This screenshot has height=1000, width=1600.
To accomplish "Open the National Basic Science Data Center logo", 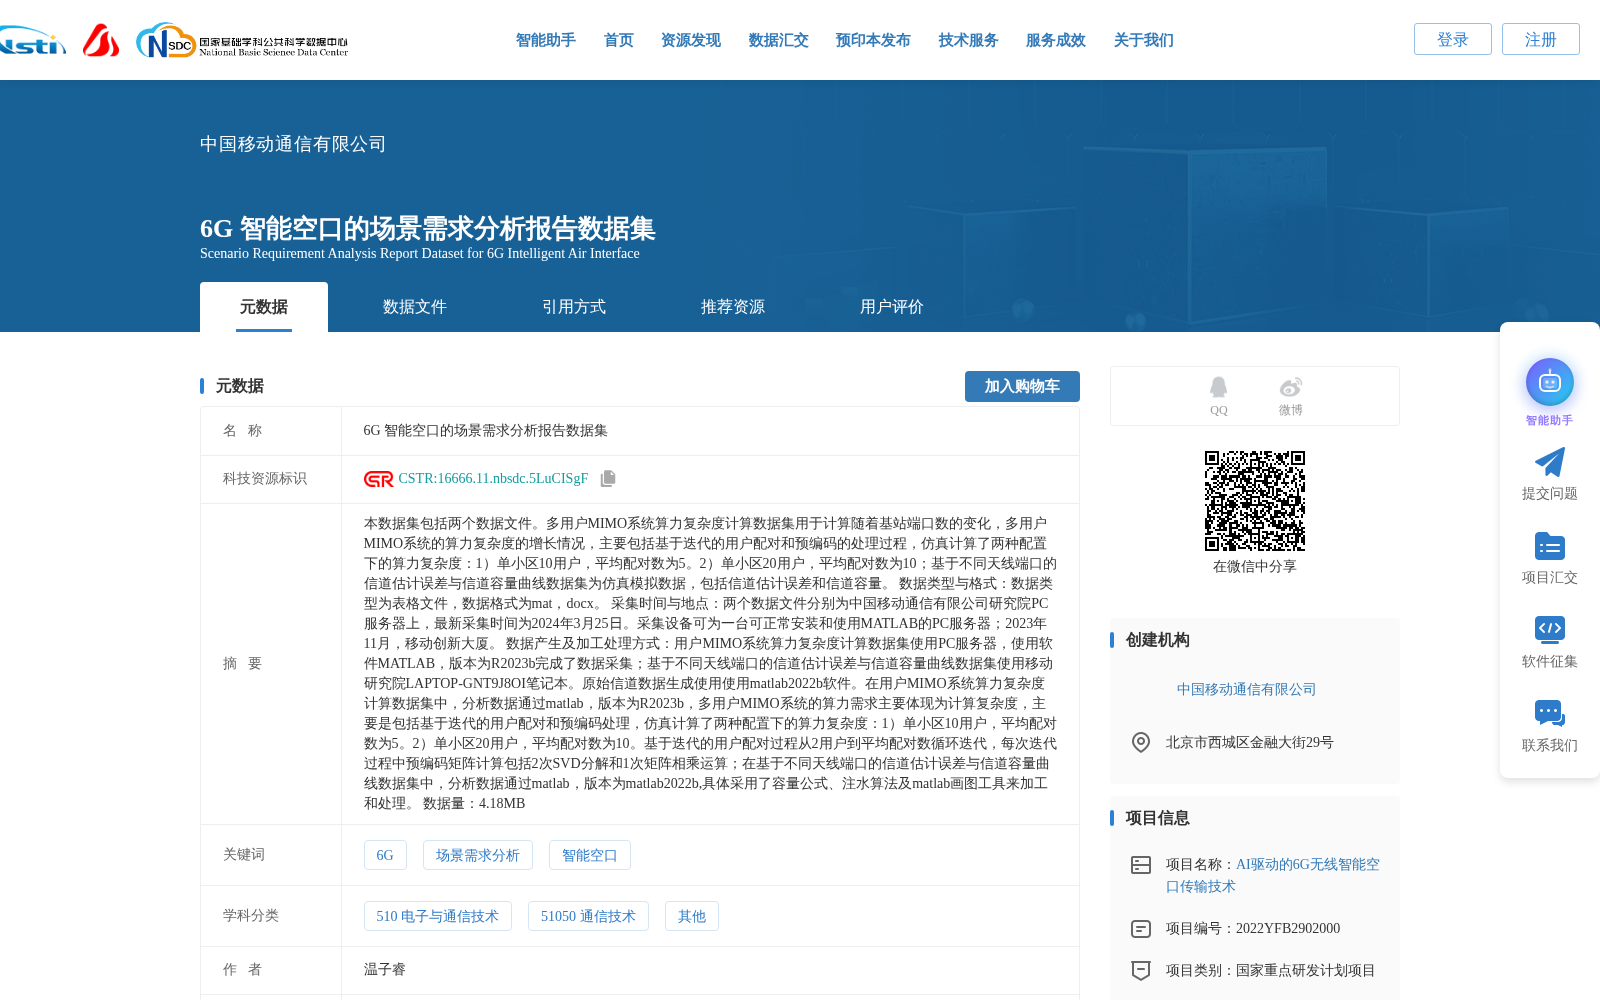I will (242, 40).
